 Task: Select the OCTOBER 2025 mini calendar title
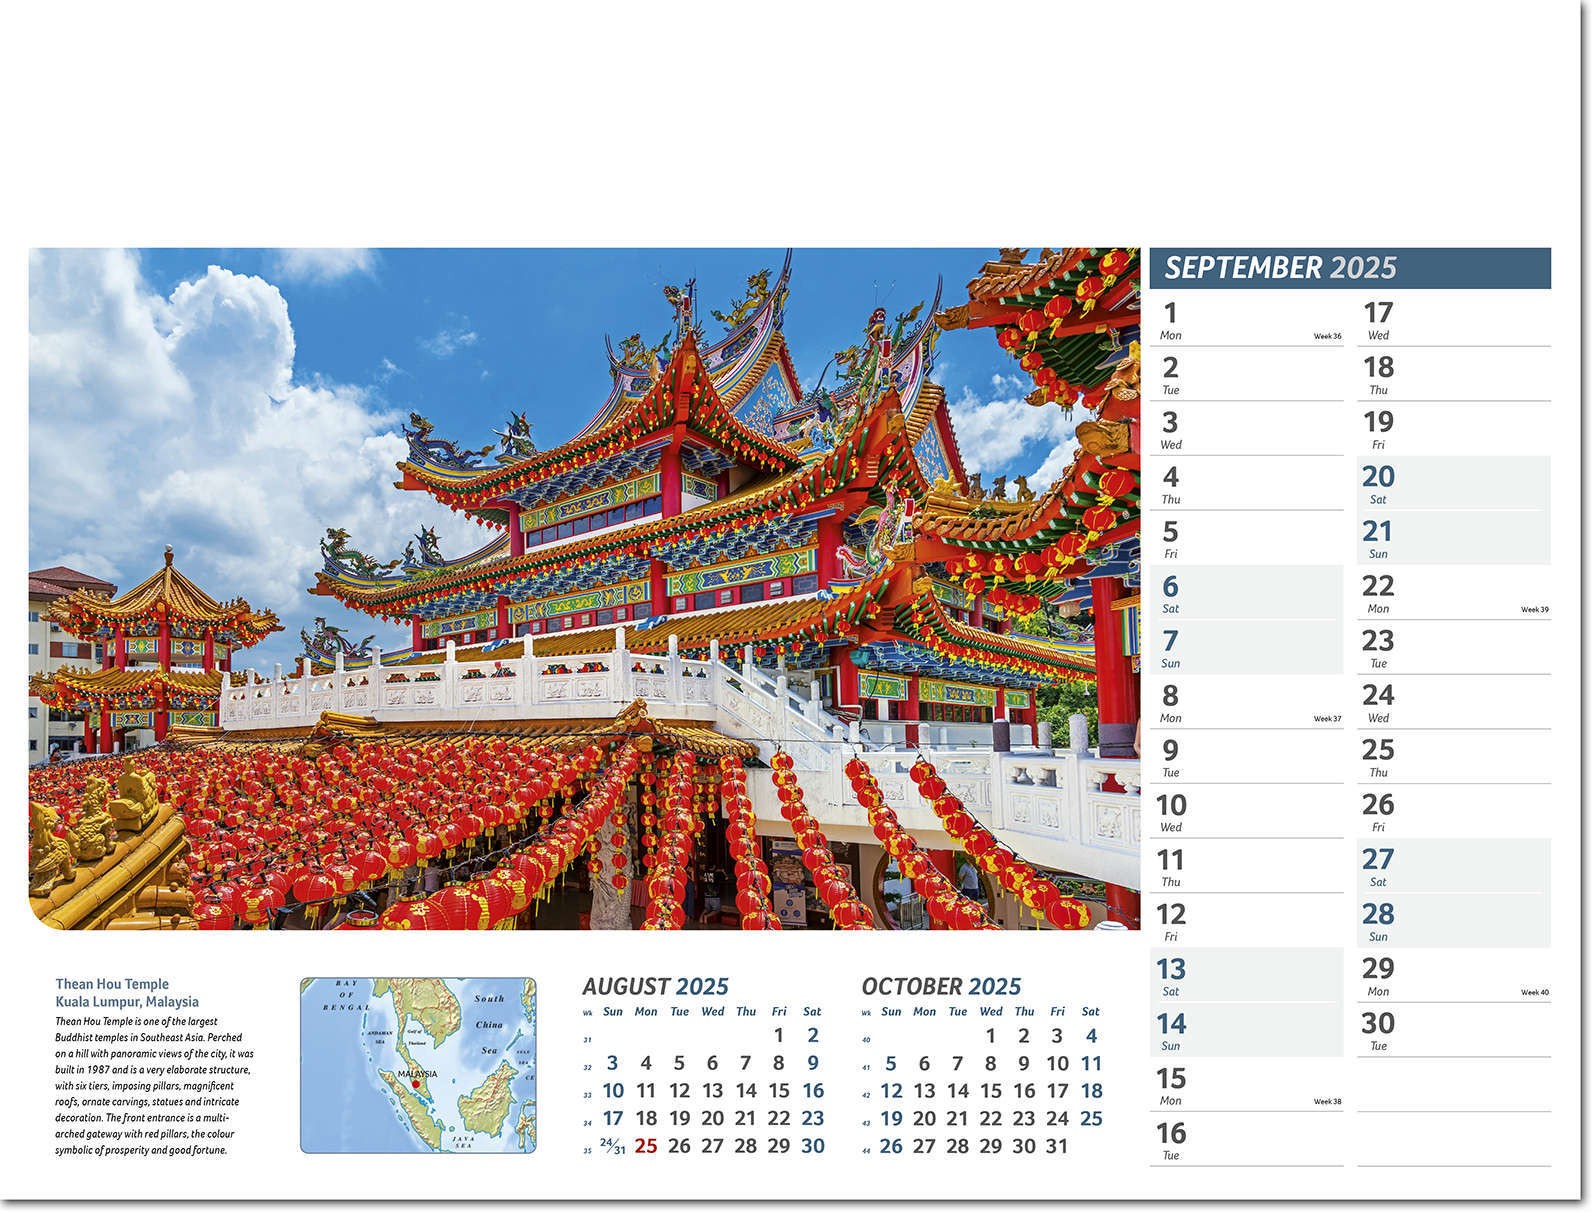click(941, 986)
